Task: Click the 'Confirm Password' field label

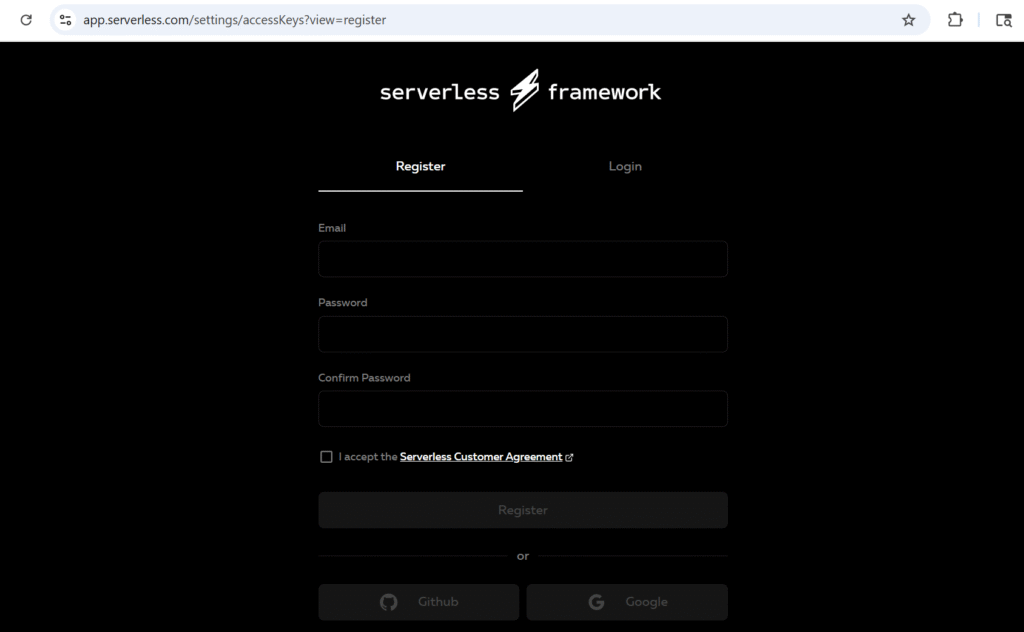Action: tap(364, 377)
